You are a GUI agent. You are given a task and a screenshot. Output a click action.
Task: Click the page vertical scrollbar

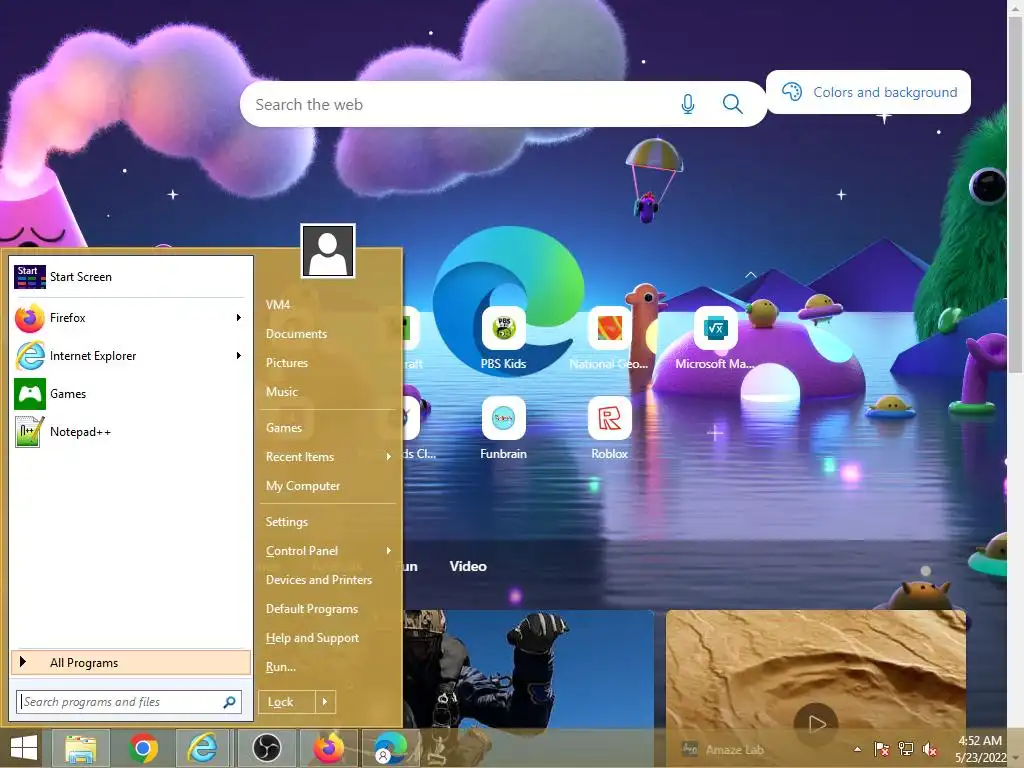[1016, 196]
